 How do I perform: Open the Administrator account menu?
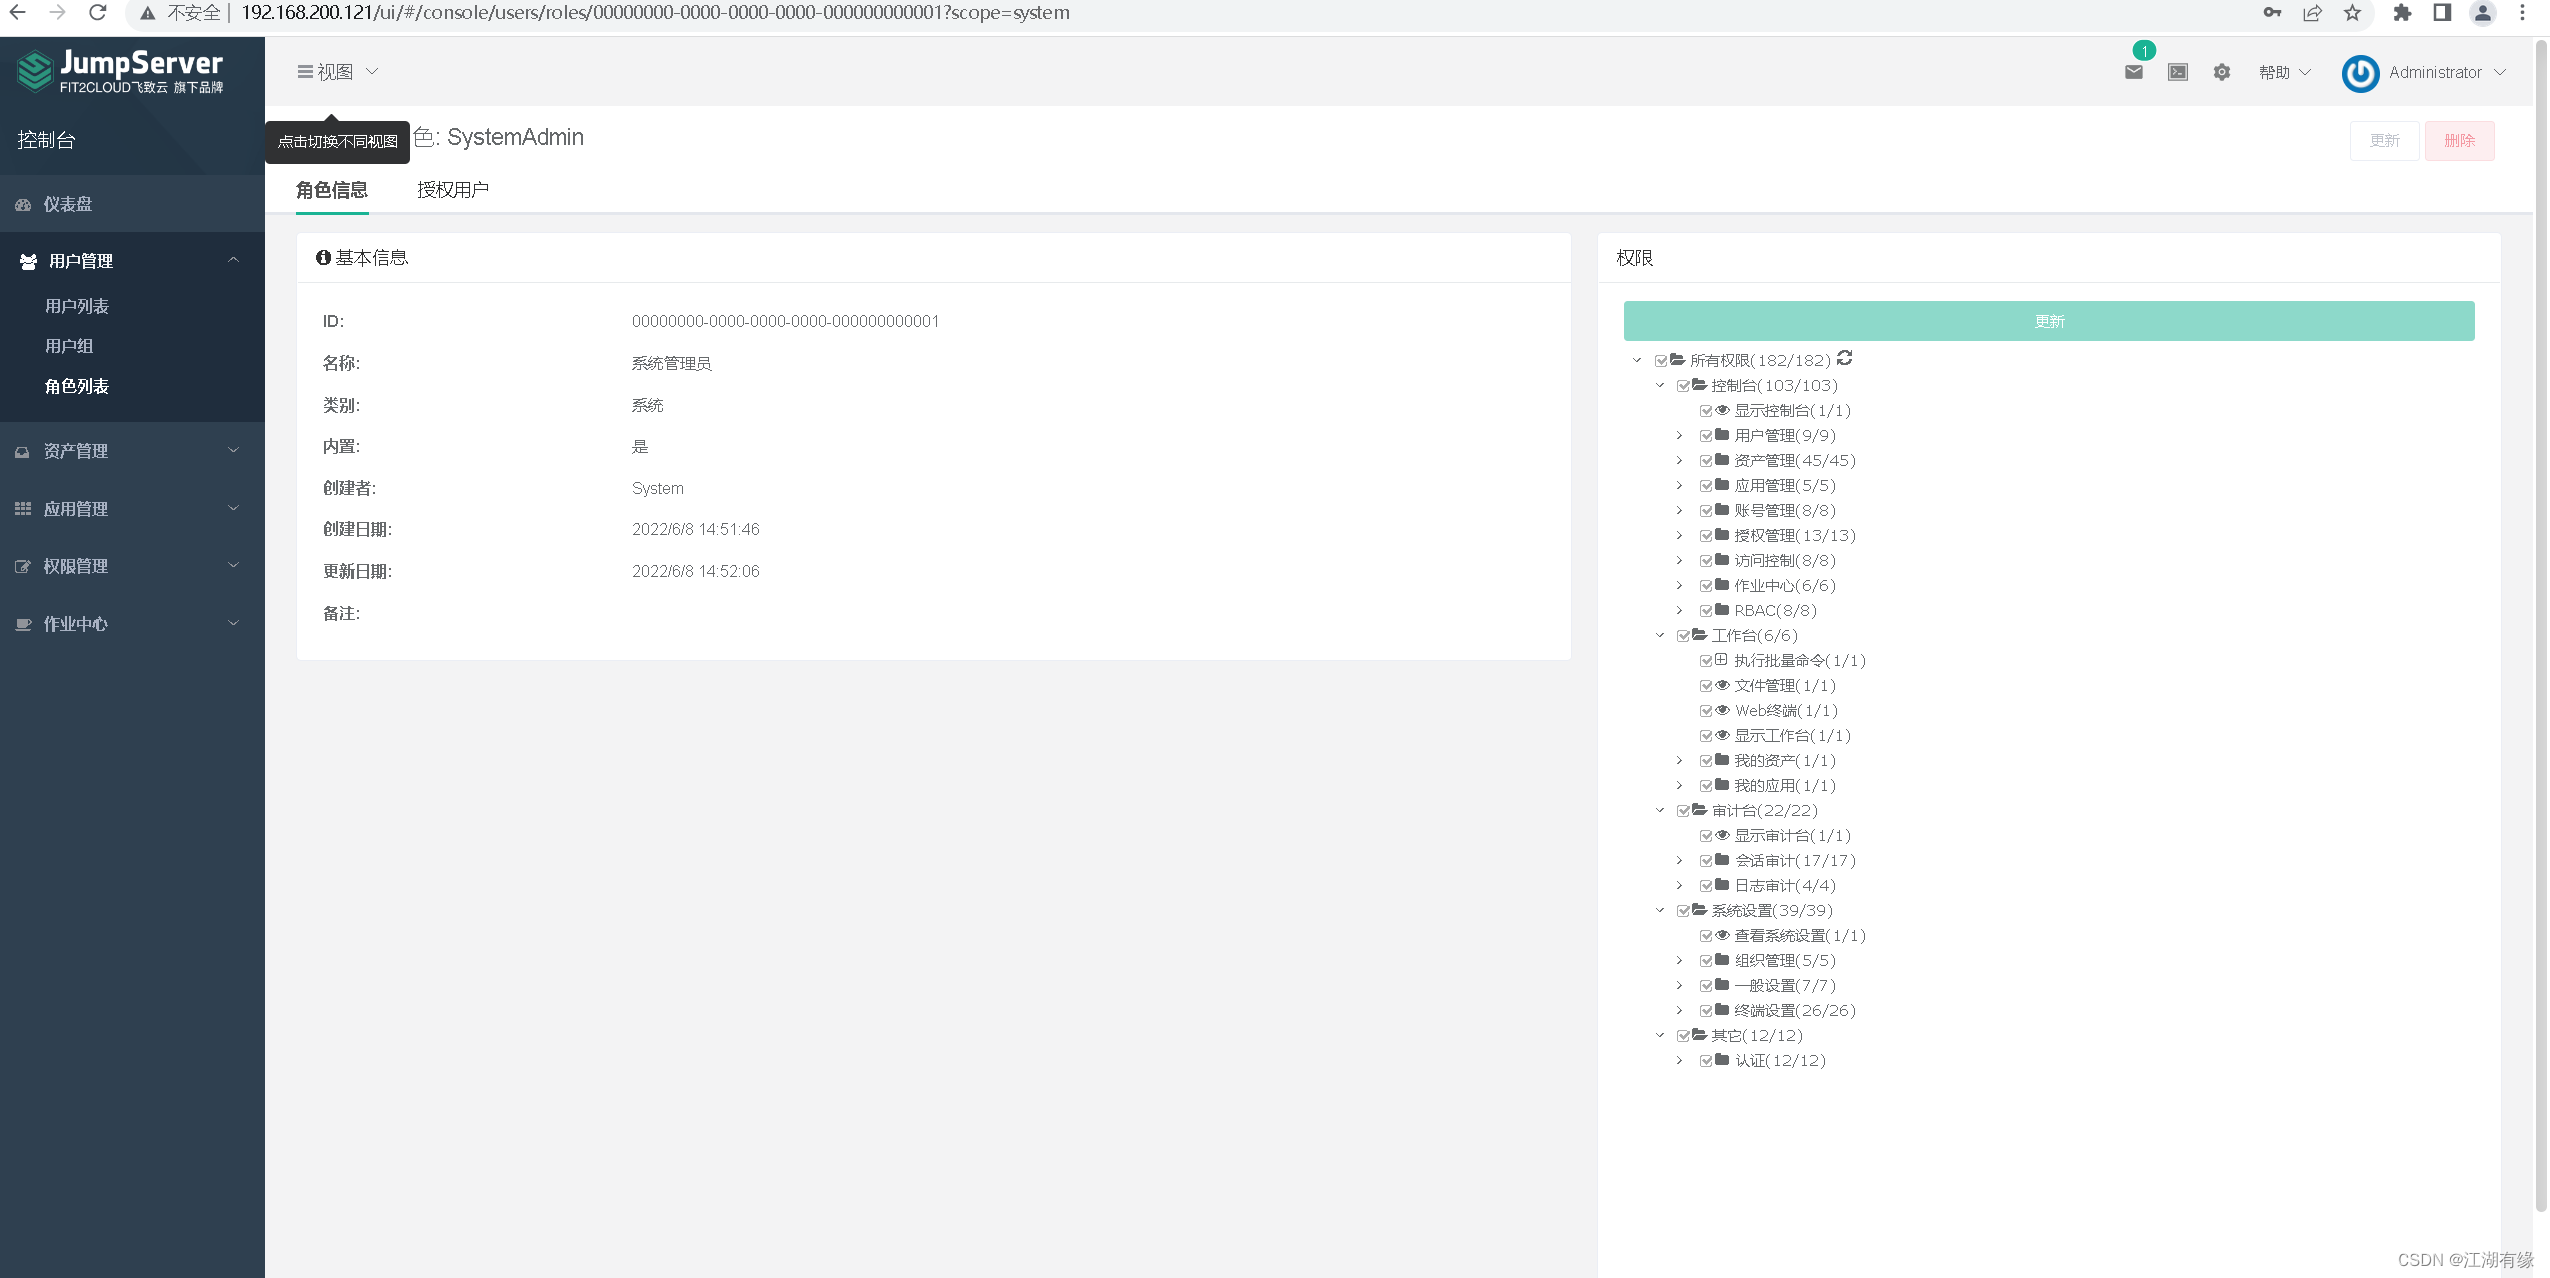pyautogui.click(x=2447, y=72)
